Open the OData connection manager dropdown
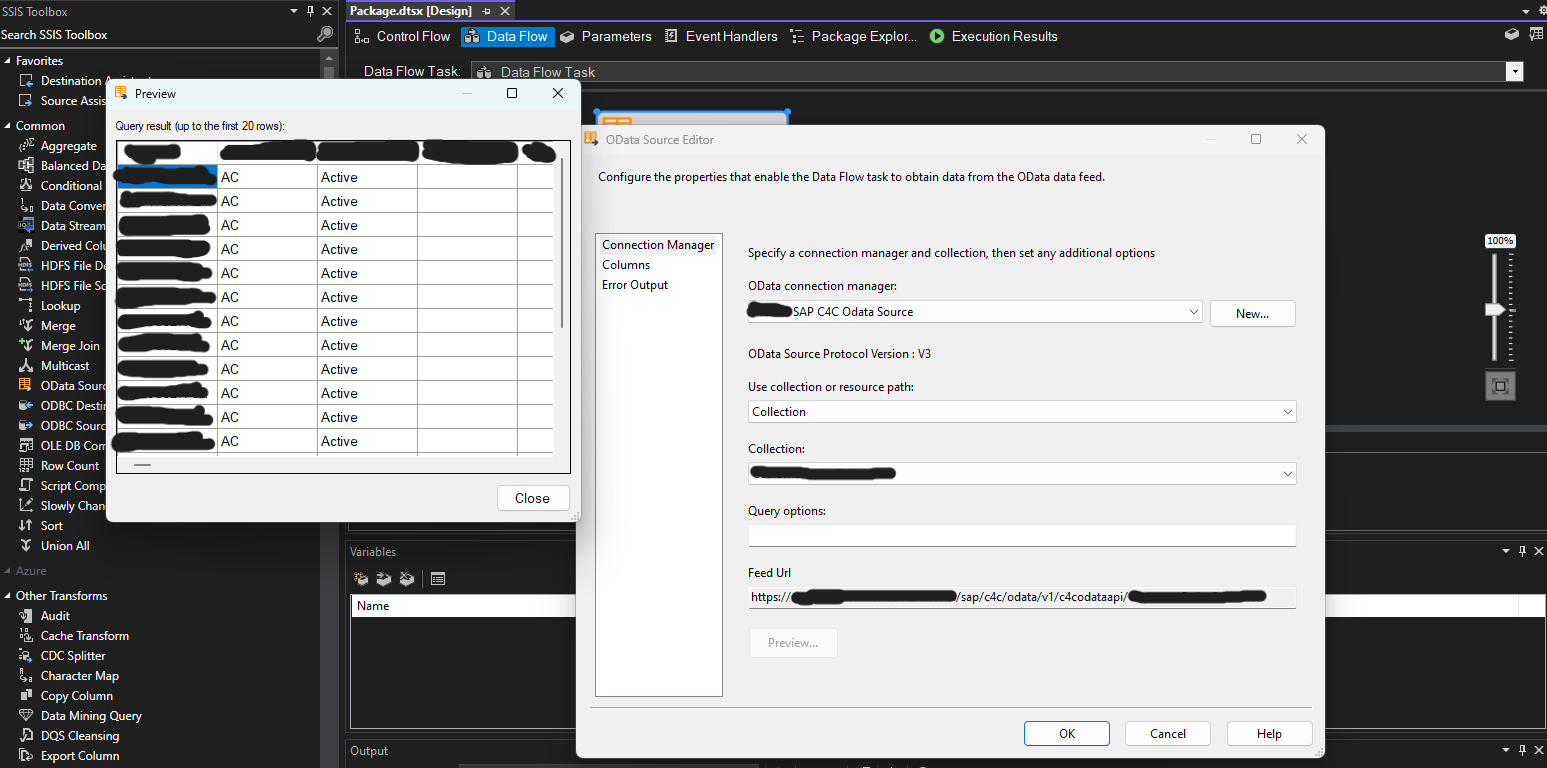This screenshot has width=1547, height=768. 1194,312
